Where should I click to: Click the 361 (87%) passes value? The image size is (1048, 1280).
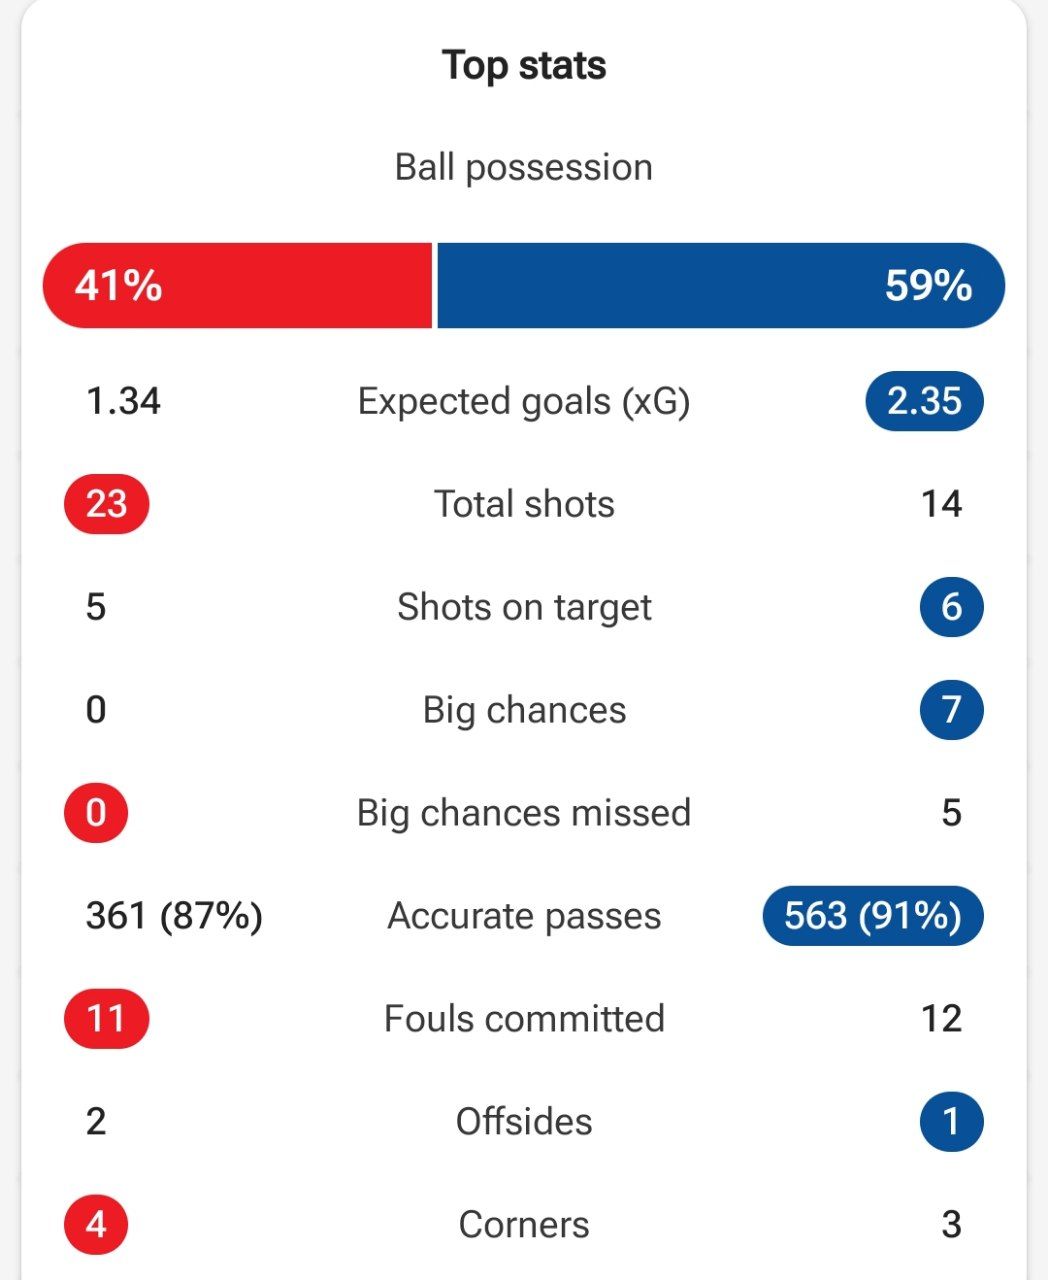[x=174, y=916]
